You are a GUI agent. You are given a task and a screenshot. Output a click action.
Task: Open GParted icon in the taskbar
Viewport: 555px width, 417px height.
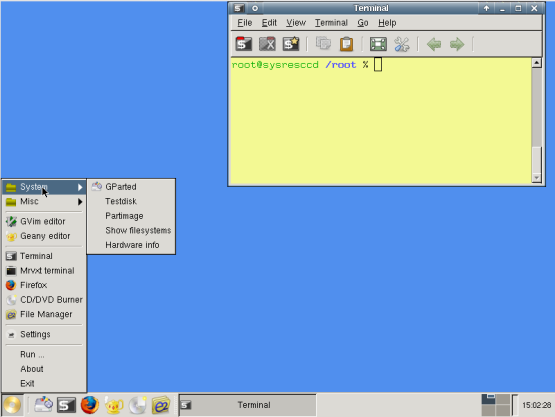pyautogui.click(x=43, y=405)
